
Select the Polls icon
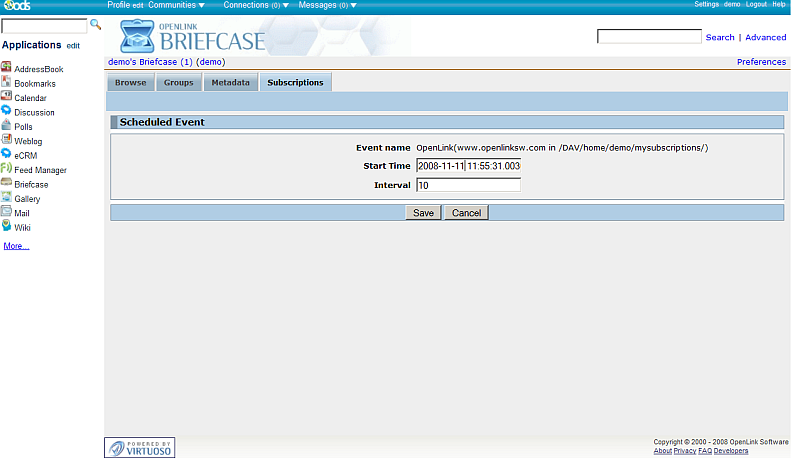point(6,126)
